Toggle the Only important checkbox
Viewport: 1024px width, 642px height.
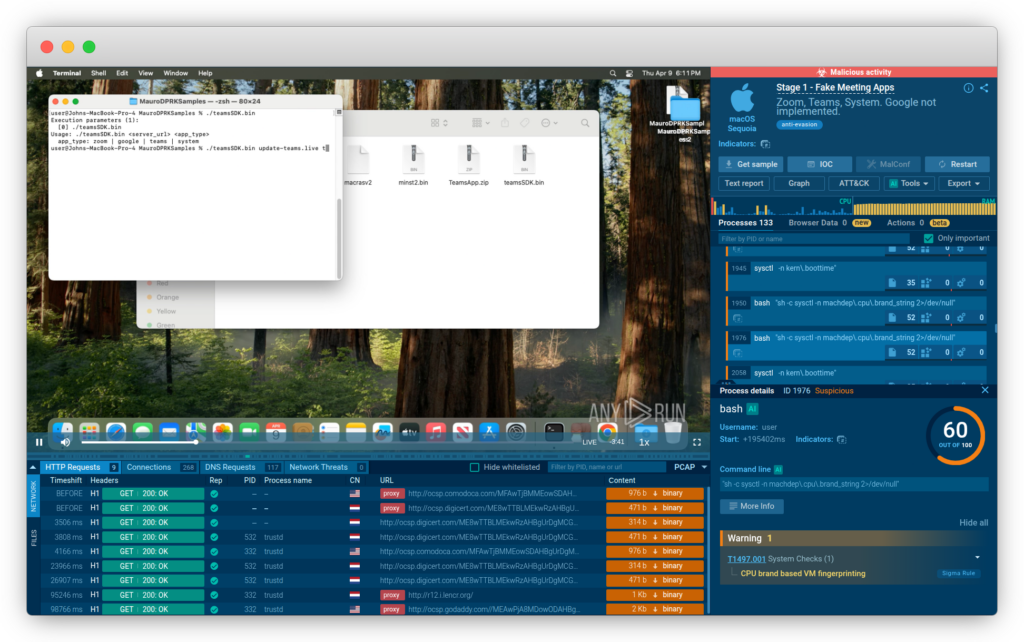[929, 238]
